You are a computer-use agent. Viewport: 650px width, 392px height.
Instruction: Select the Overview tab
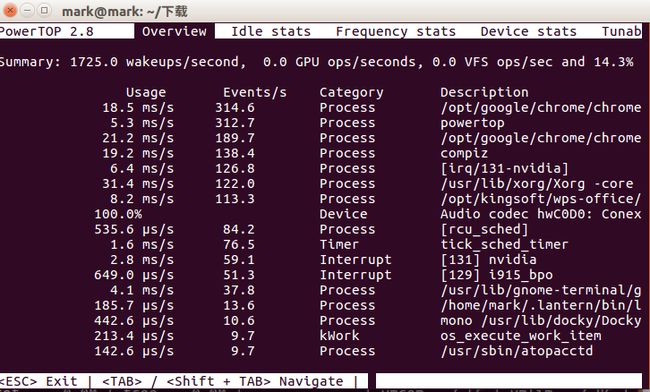[174, 31]
